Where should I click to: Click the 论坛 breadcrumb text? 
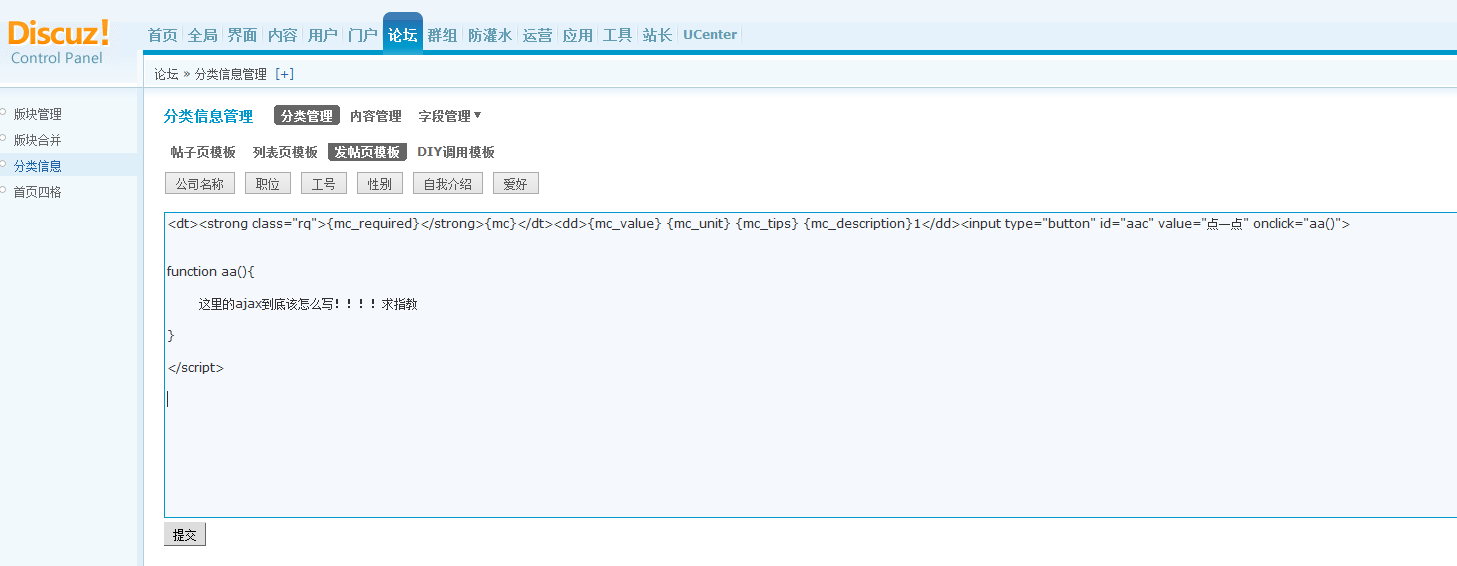click(x=166, y=74)
